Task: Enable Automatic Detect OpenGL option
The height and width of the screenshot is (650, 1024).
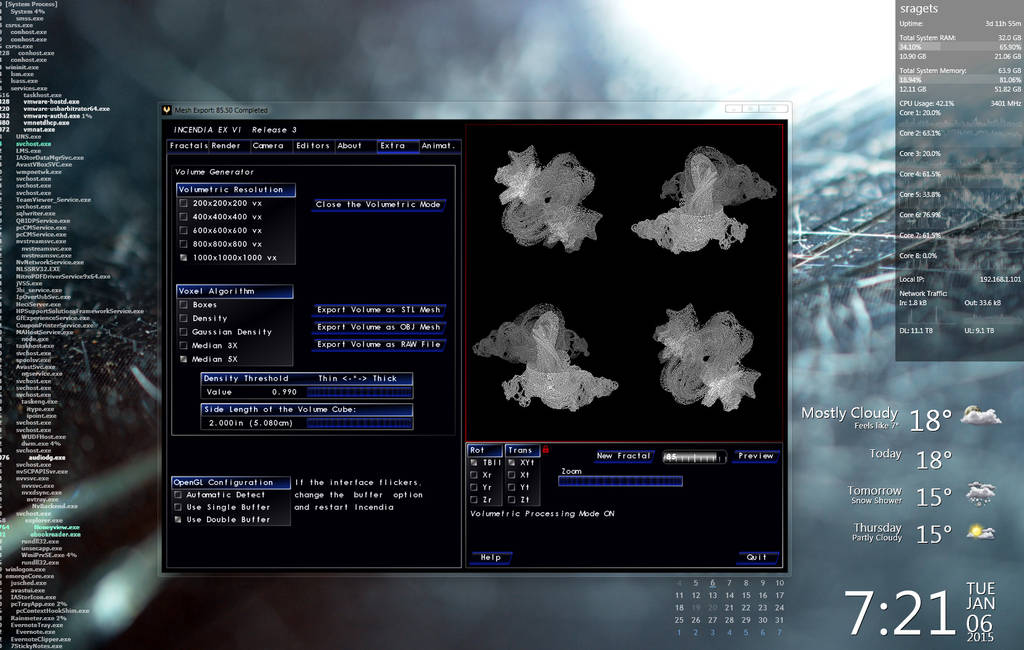Action: click(x=178, y=495)
